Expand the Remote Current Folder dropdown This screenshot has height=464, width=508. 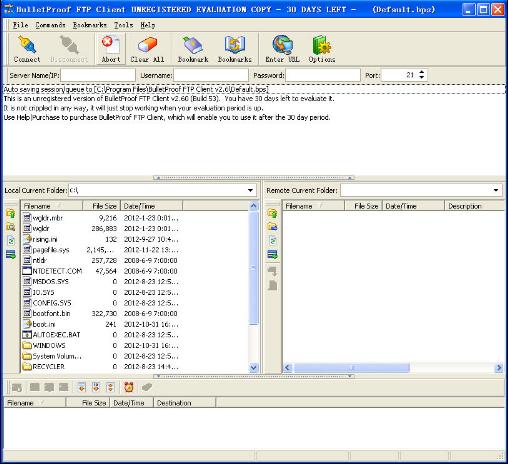(496, 190)
